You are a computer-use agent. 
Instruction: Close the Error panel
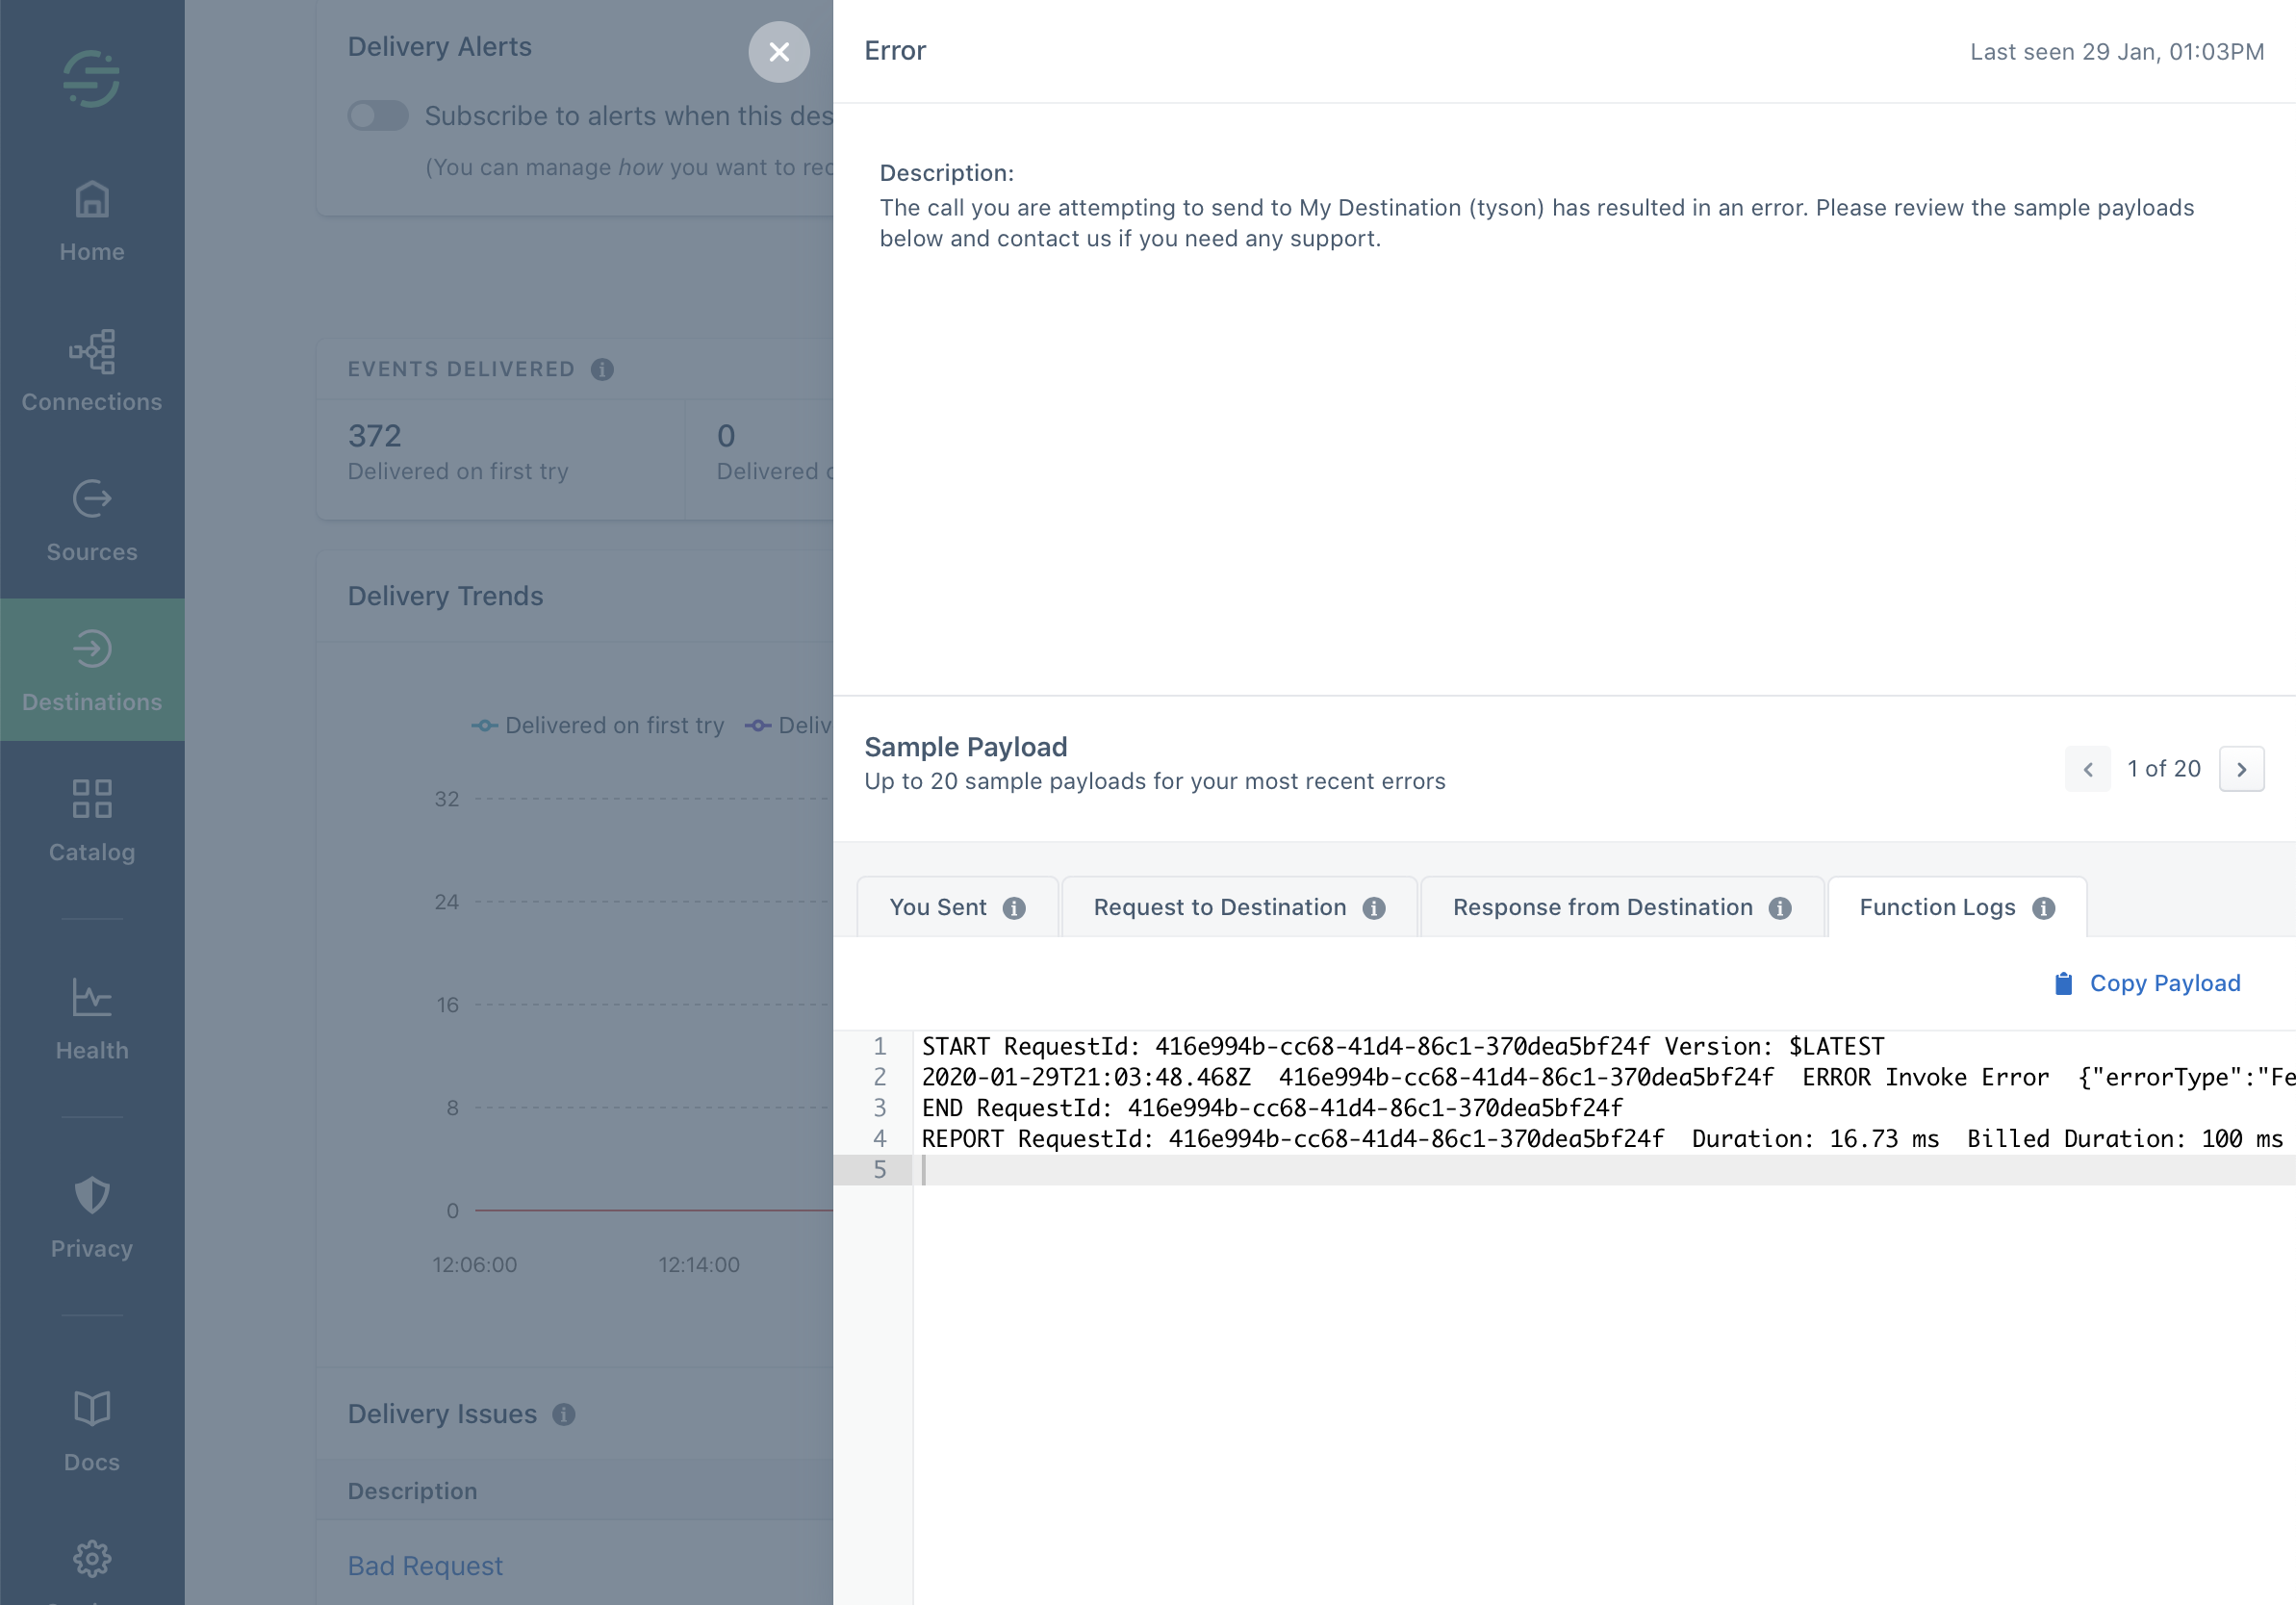pyautogui.click(x=779, y=52)
